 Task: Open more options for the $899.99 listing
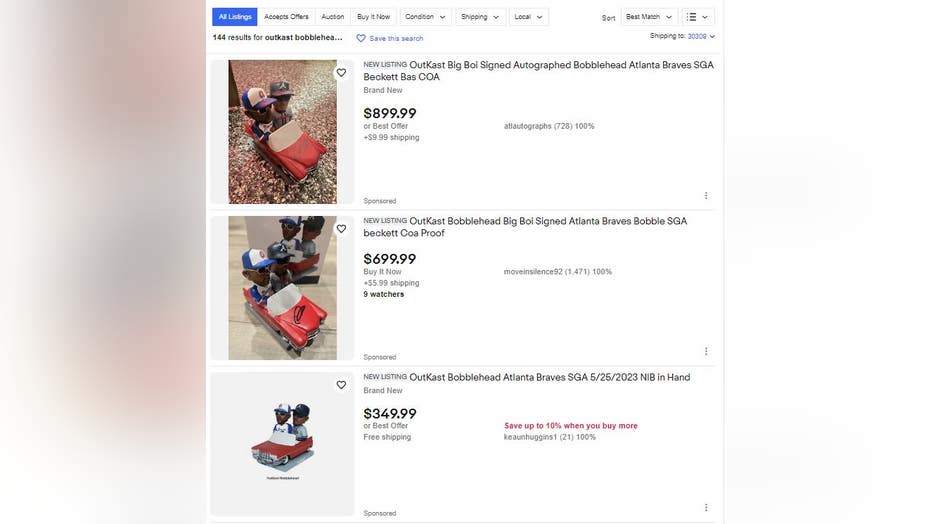(706, 195)
